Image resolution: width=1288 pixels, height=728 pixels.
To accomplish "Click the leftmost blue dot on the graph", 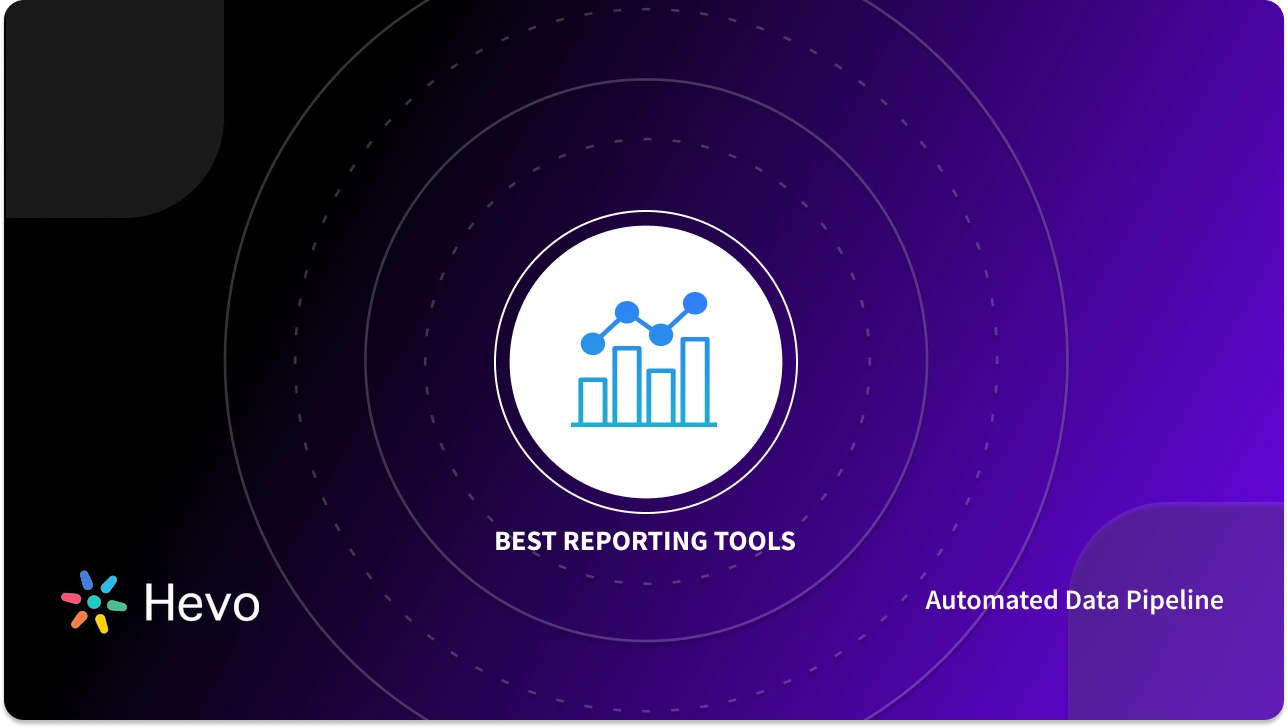I will (x=593, y=344).
